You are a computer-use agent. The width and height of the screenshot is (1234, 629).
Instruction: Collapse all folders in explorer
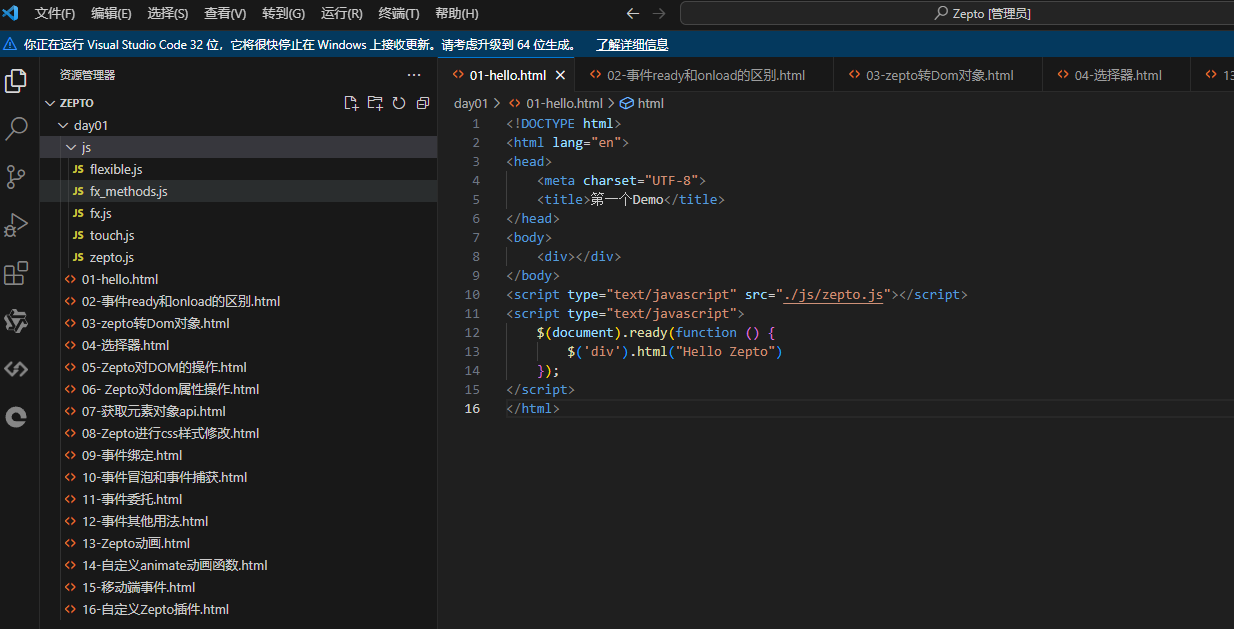coord(423,103)
